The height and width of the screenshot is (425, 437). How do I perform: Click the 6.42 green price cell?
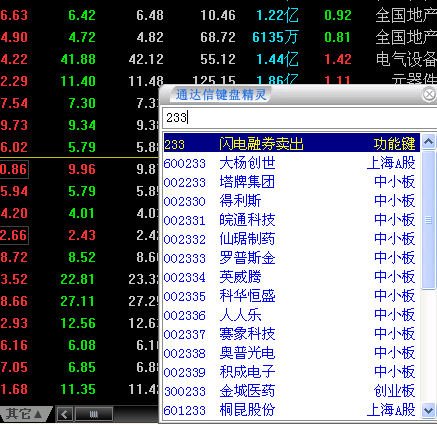[82, 15]
